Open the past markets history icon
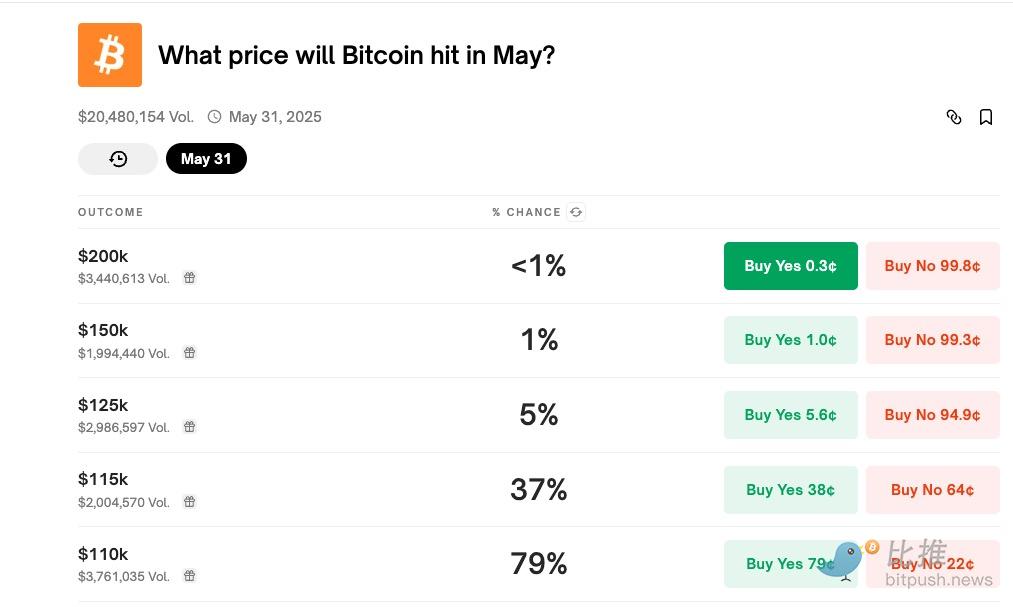Screen dimensions: 1013x607 118,159
